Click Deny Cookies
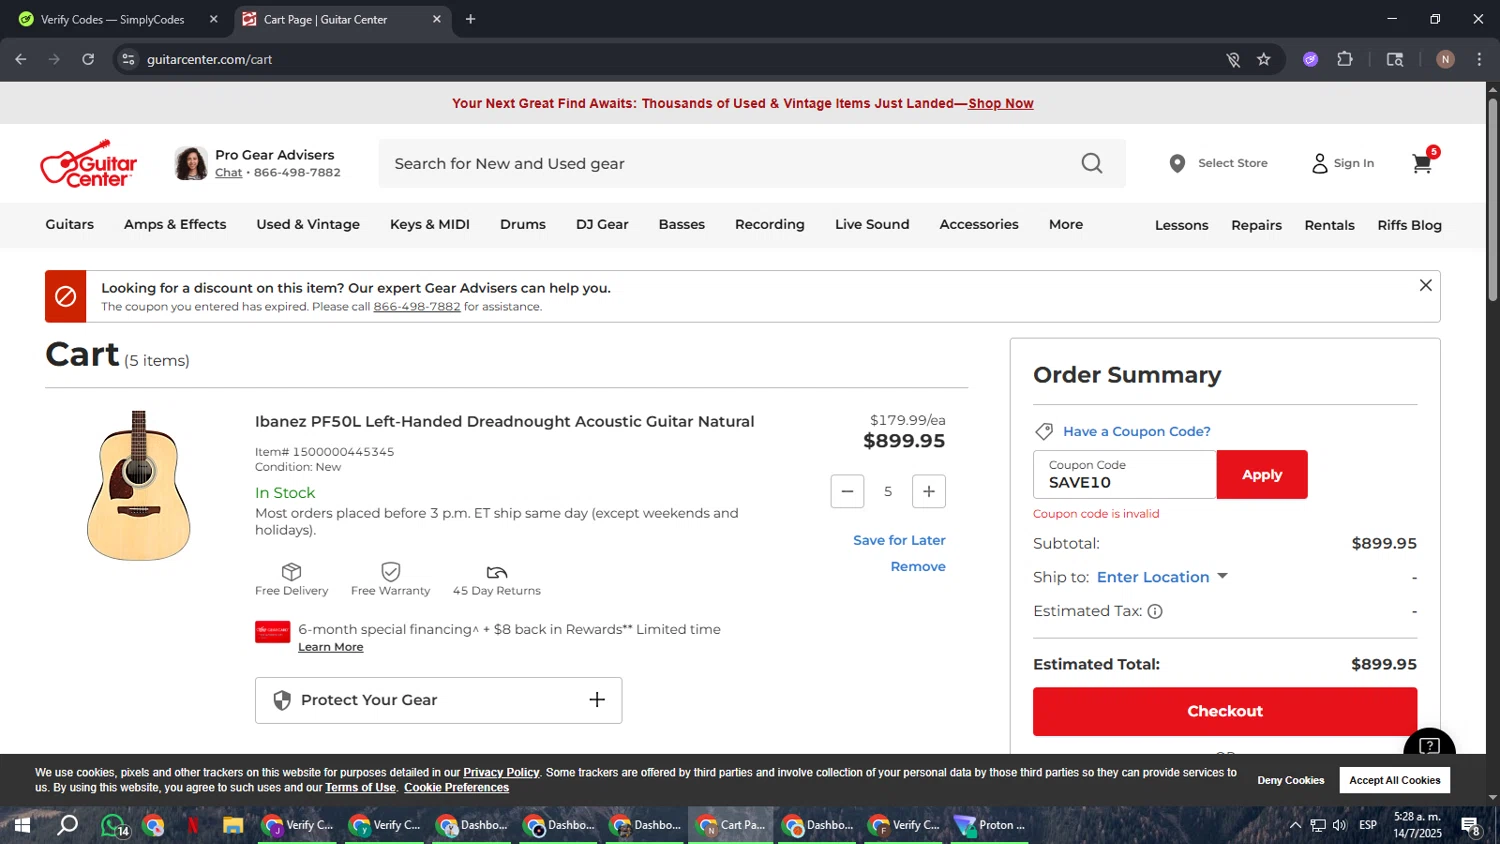 1291,780
